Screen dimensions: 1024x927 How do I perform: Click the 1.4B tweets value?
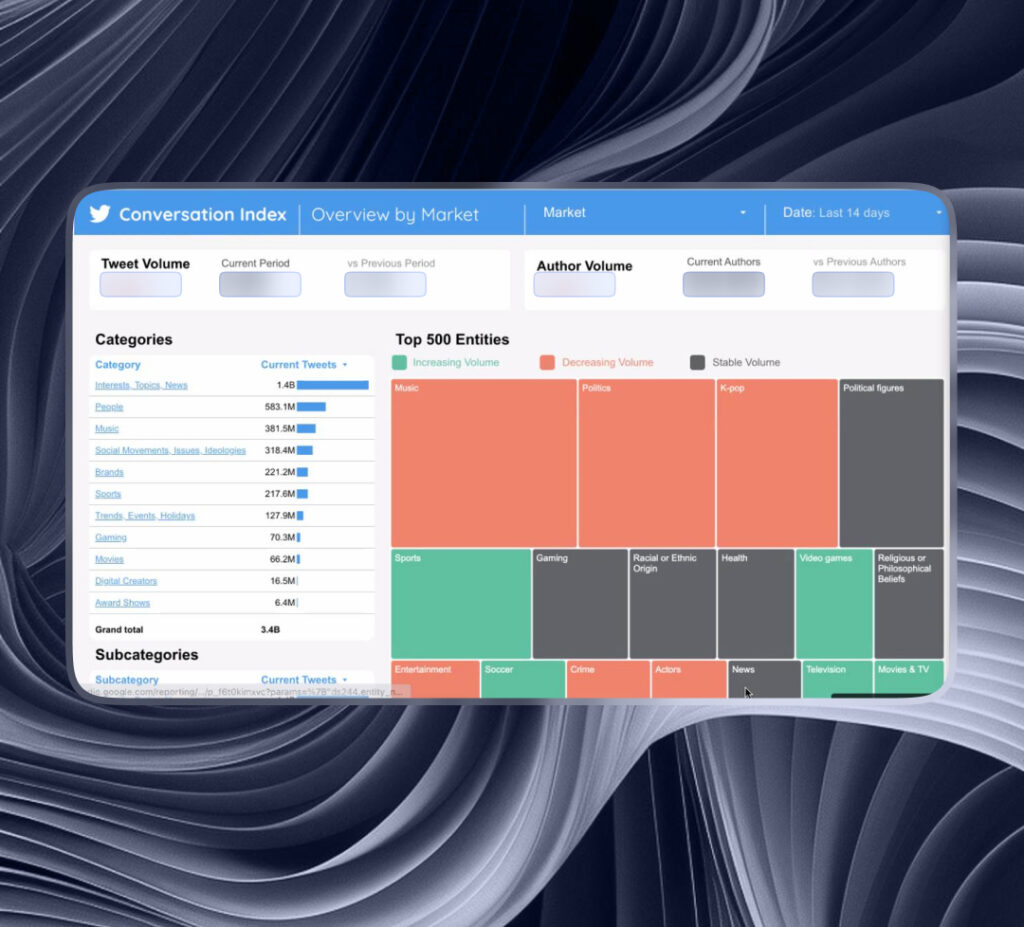point(285,385)
